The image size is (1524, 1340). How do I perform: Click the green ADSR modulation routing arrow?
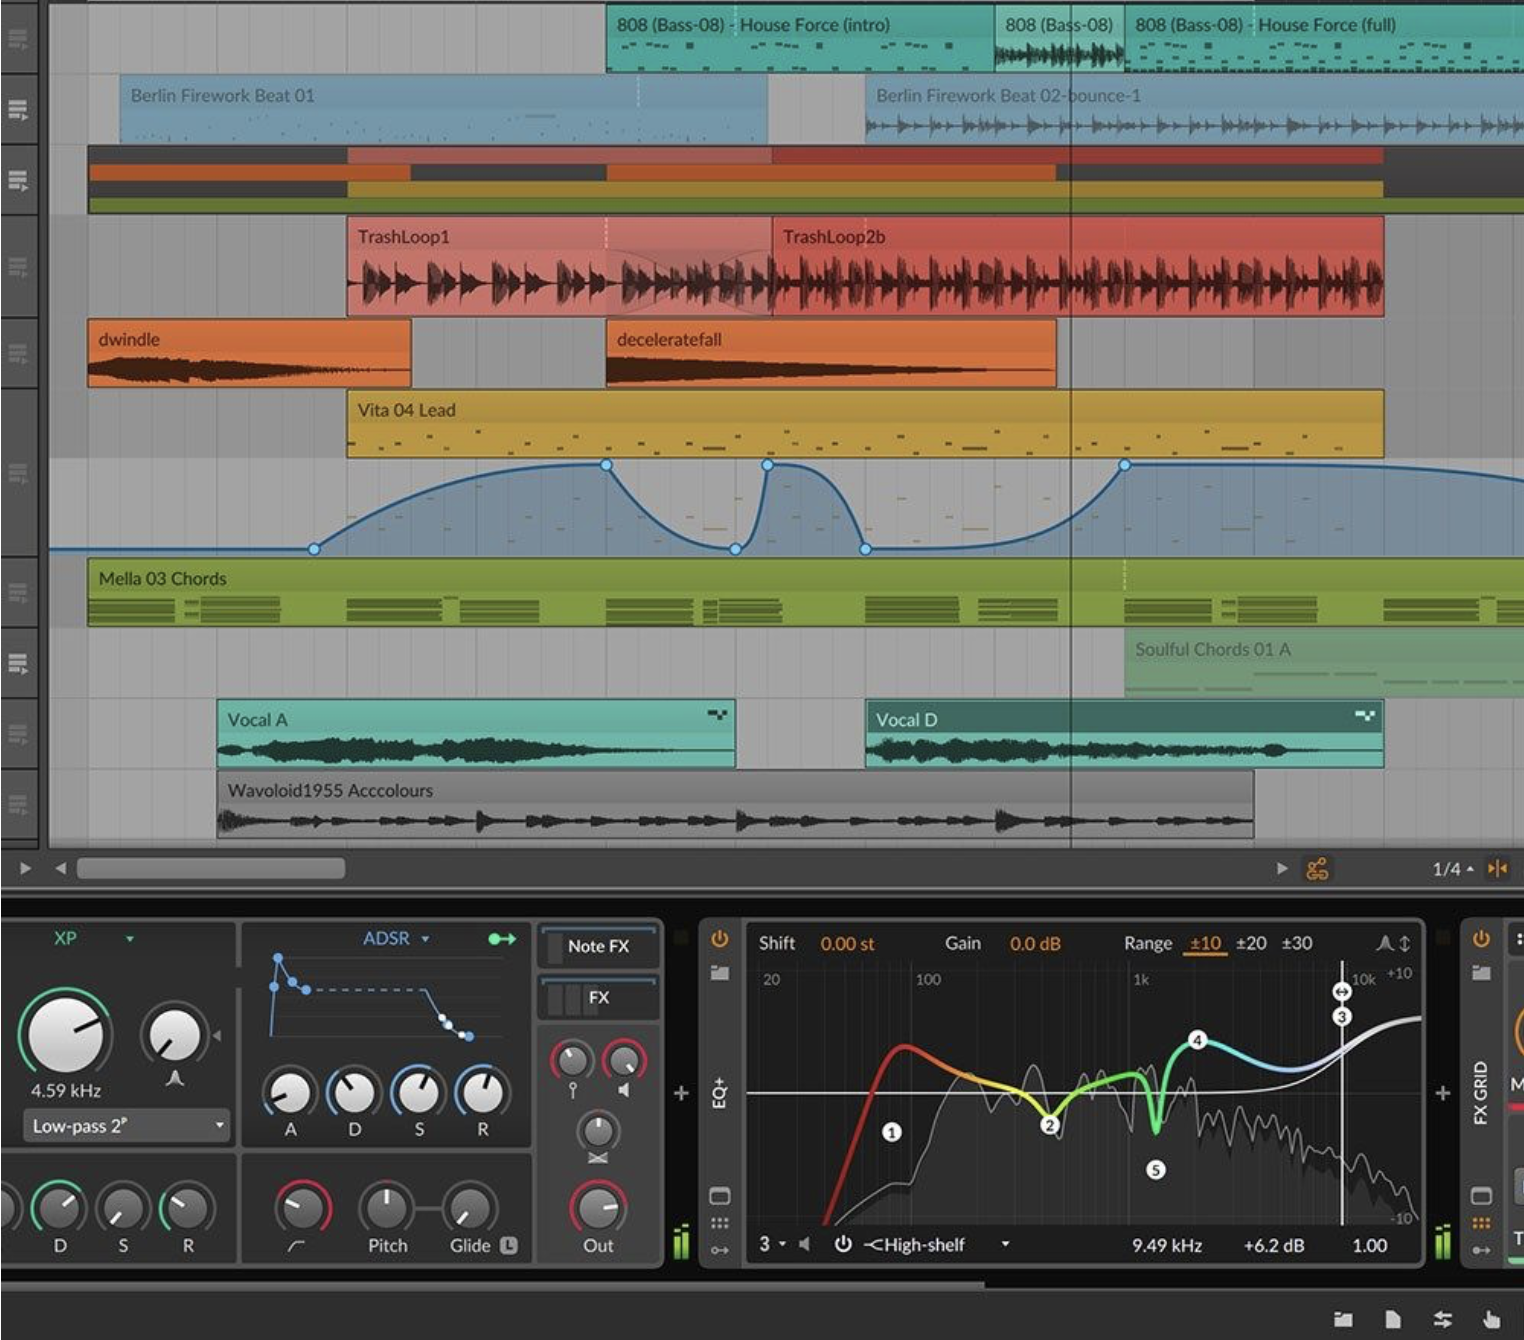point(502,938)
